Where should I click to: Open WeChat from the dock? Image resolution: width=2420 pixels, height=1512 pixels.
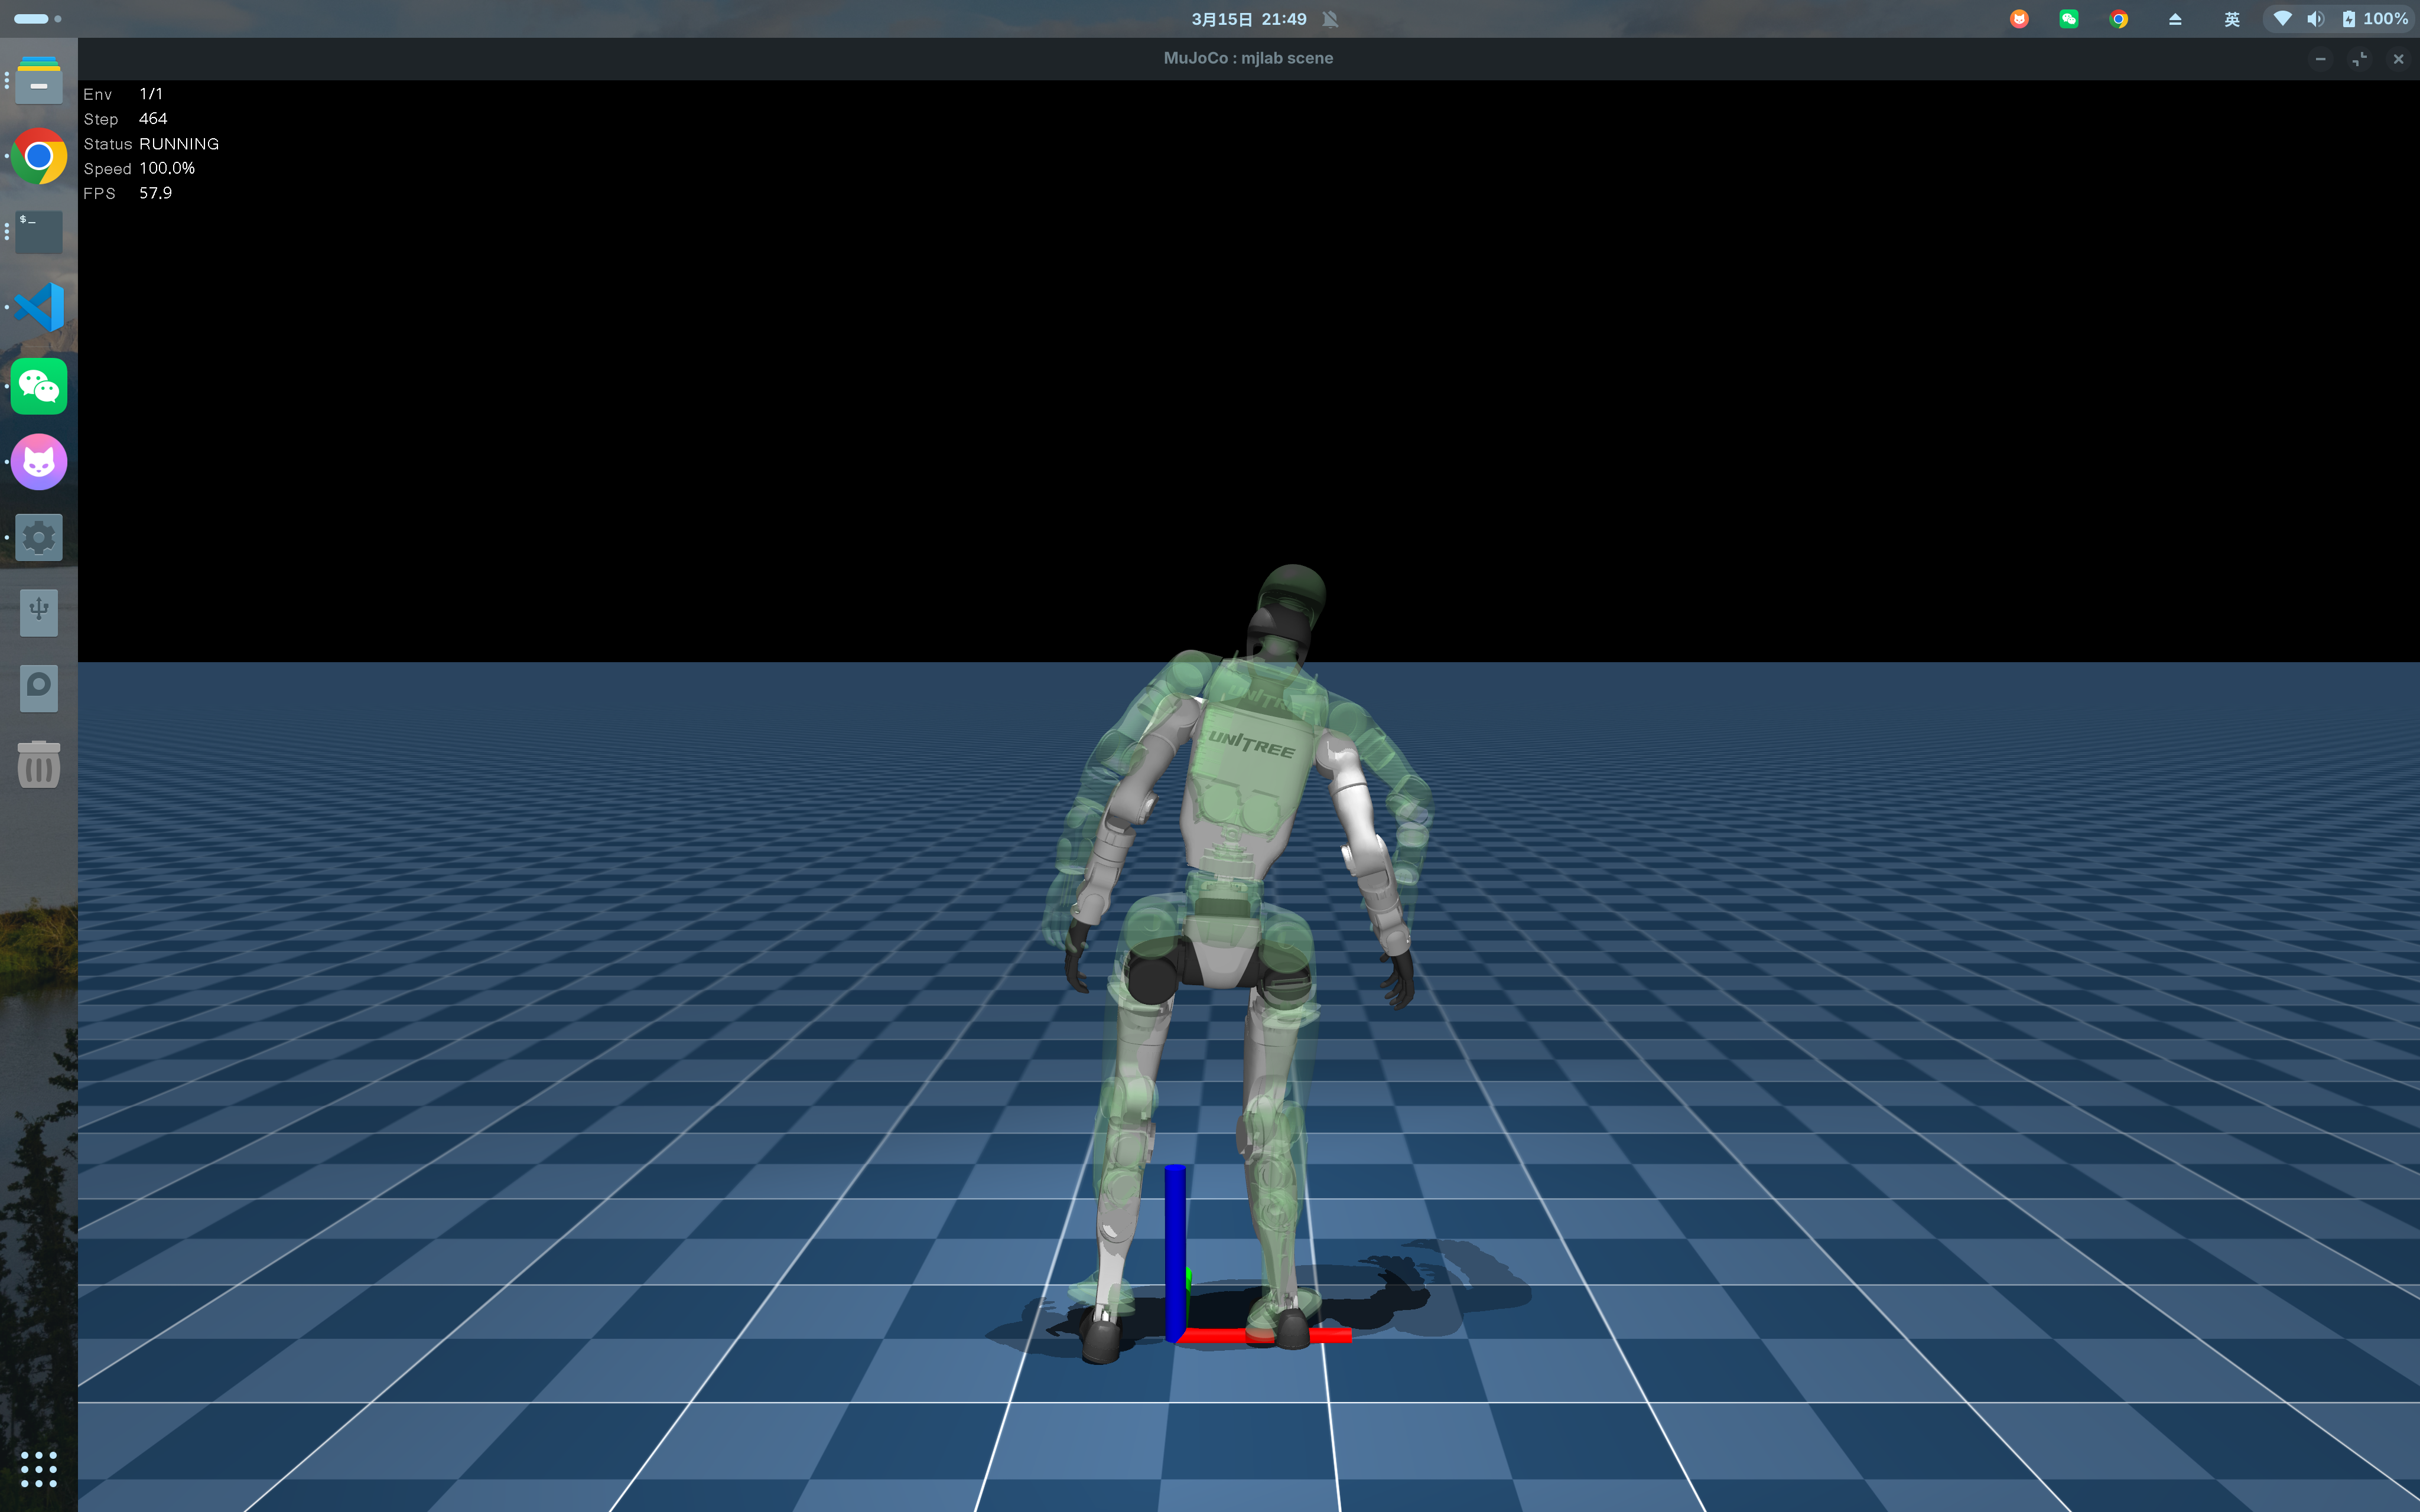pos(39,386)
